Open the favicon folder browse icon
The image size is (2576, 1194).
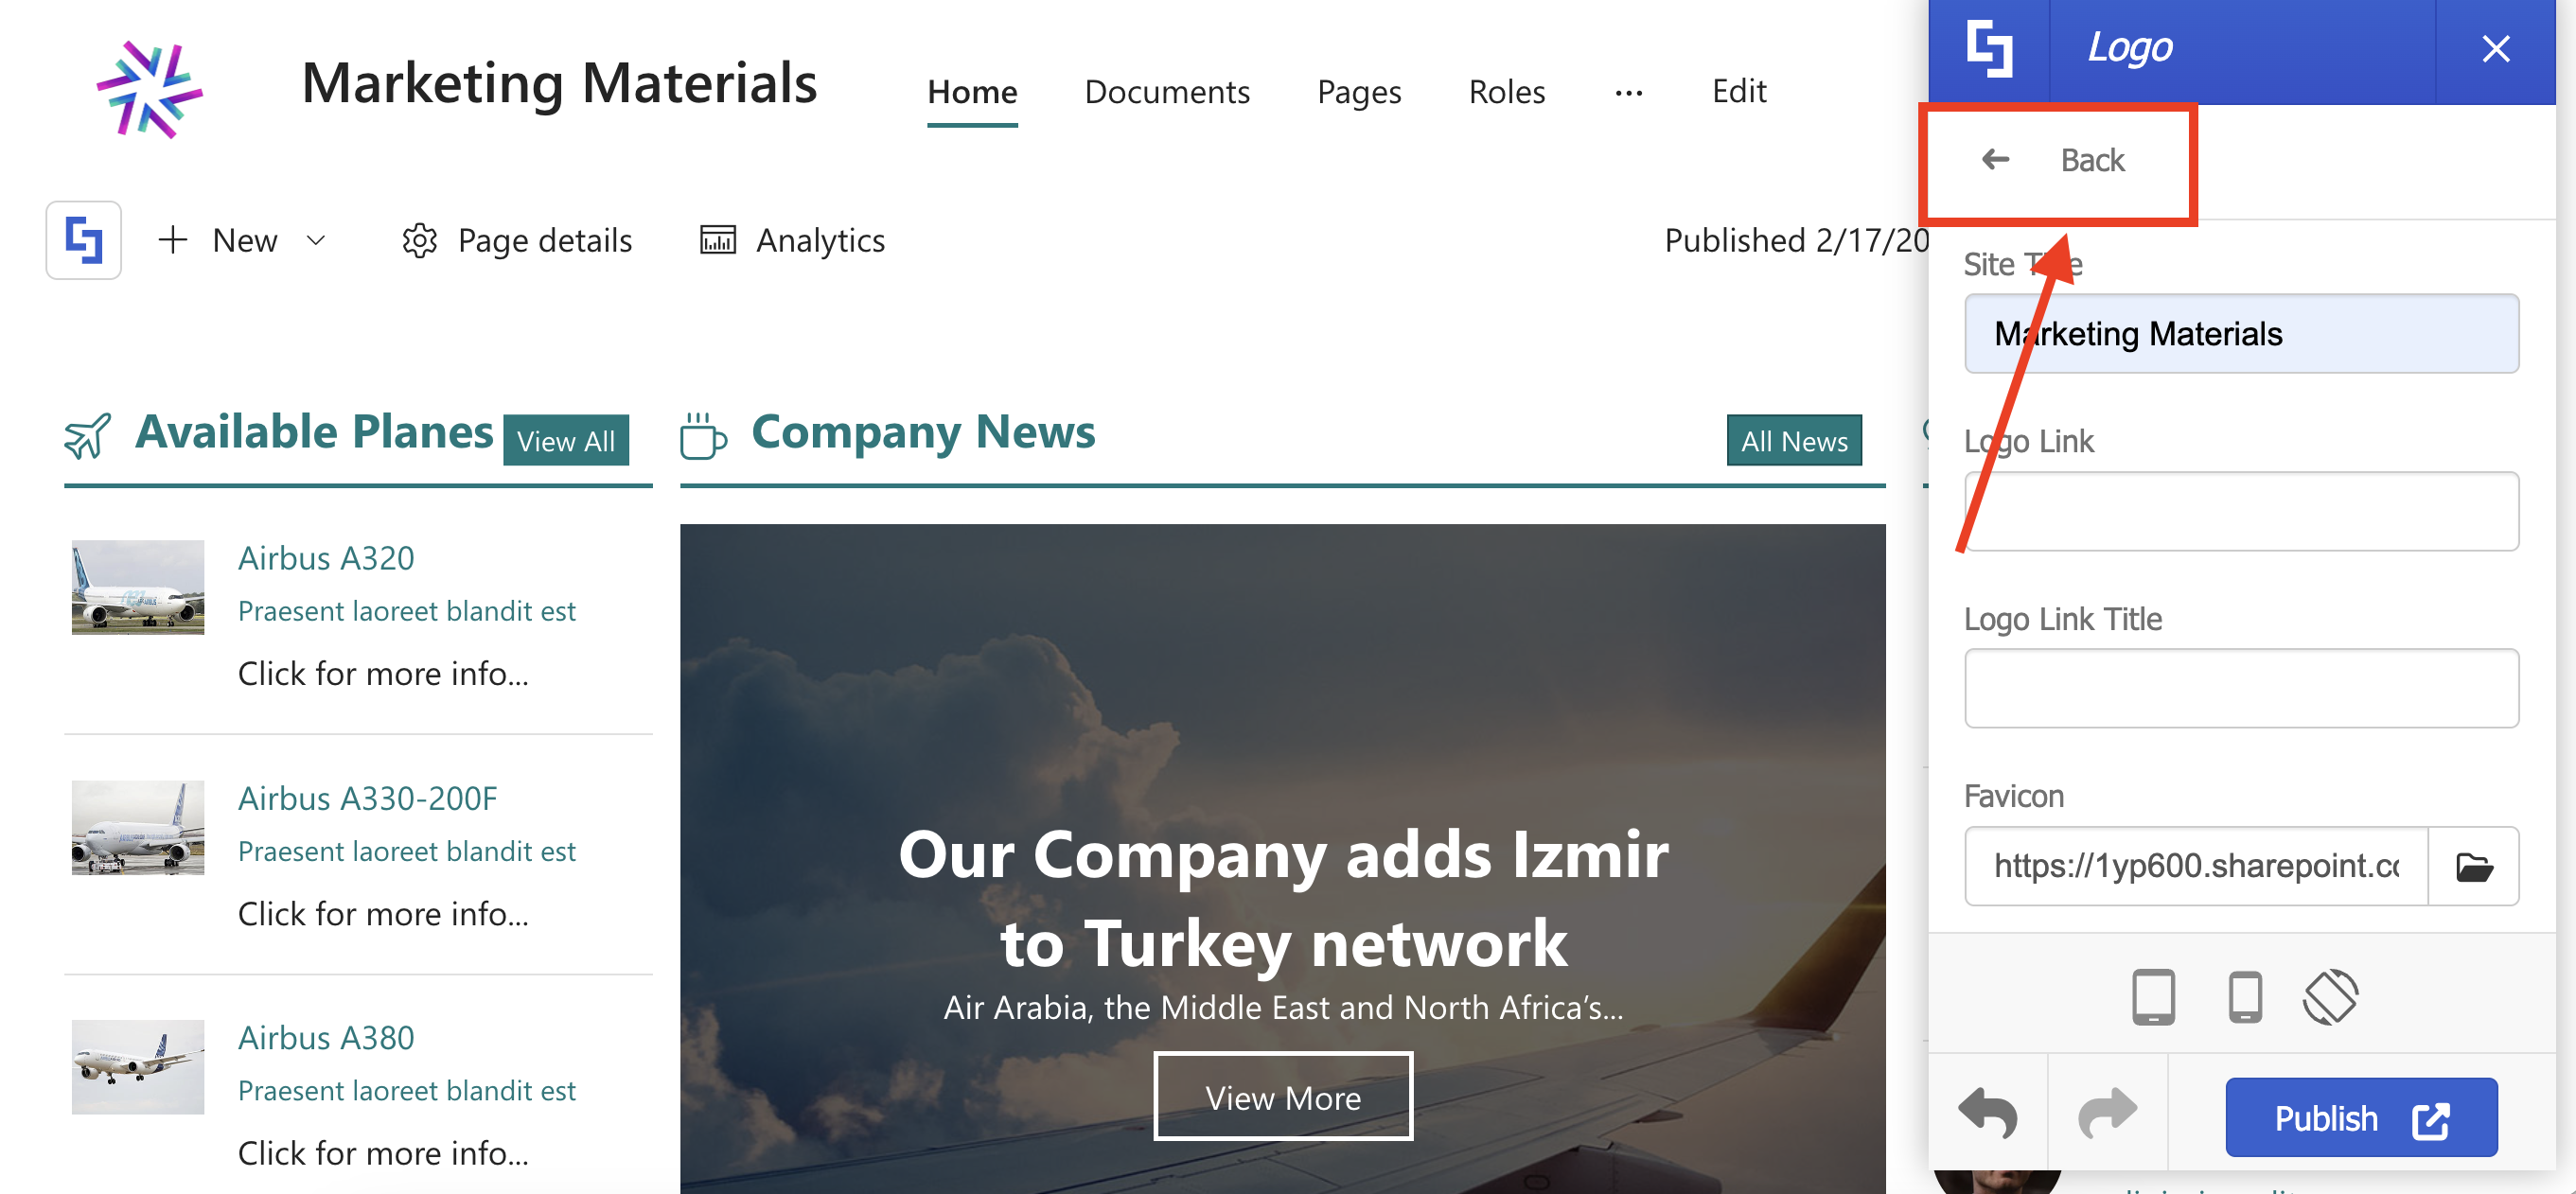pos(2473,866)
